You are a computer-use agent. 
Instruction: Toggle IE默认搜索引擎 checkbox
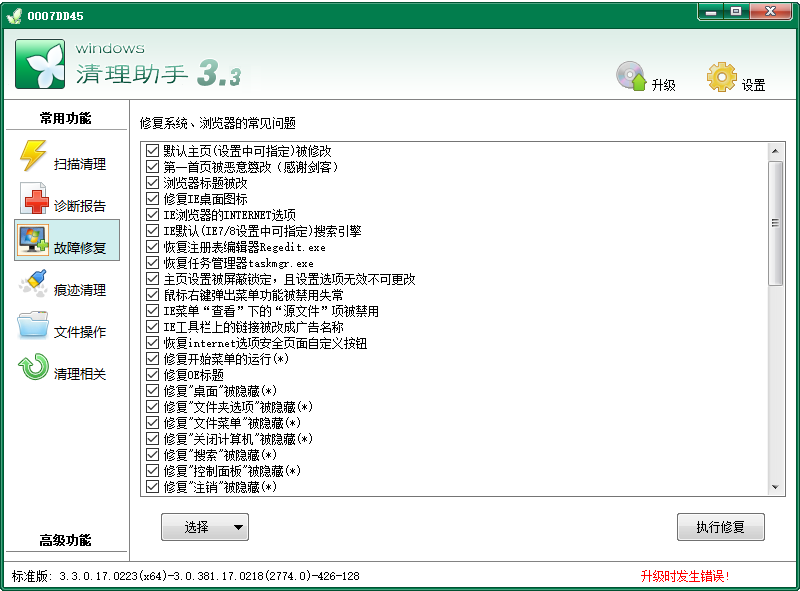(152, 231)
